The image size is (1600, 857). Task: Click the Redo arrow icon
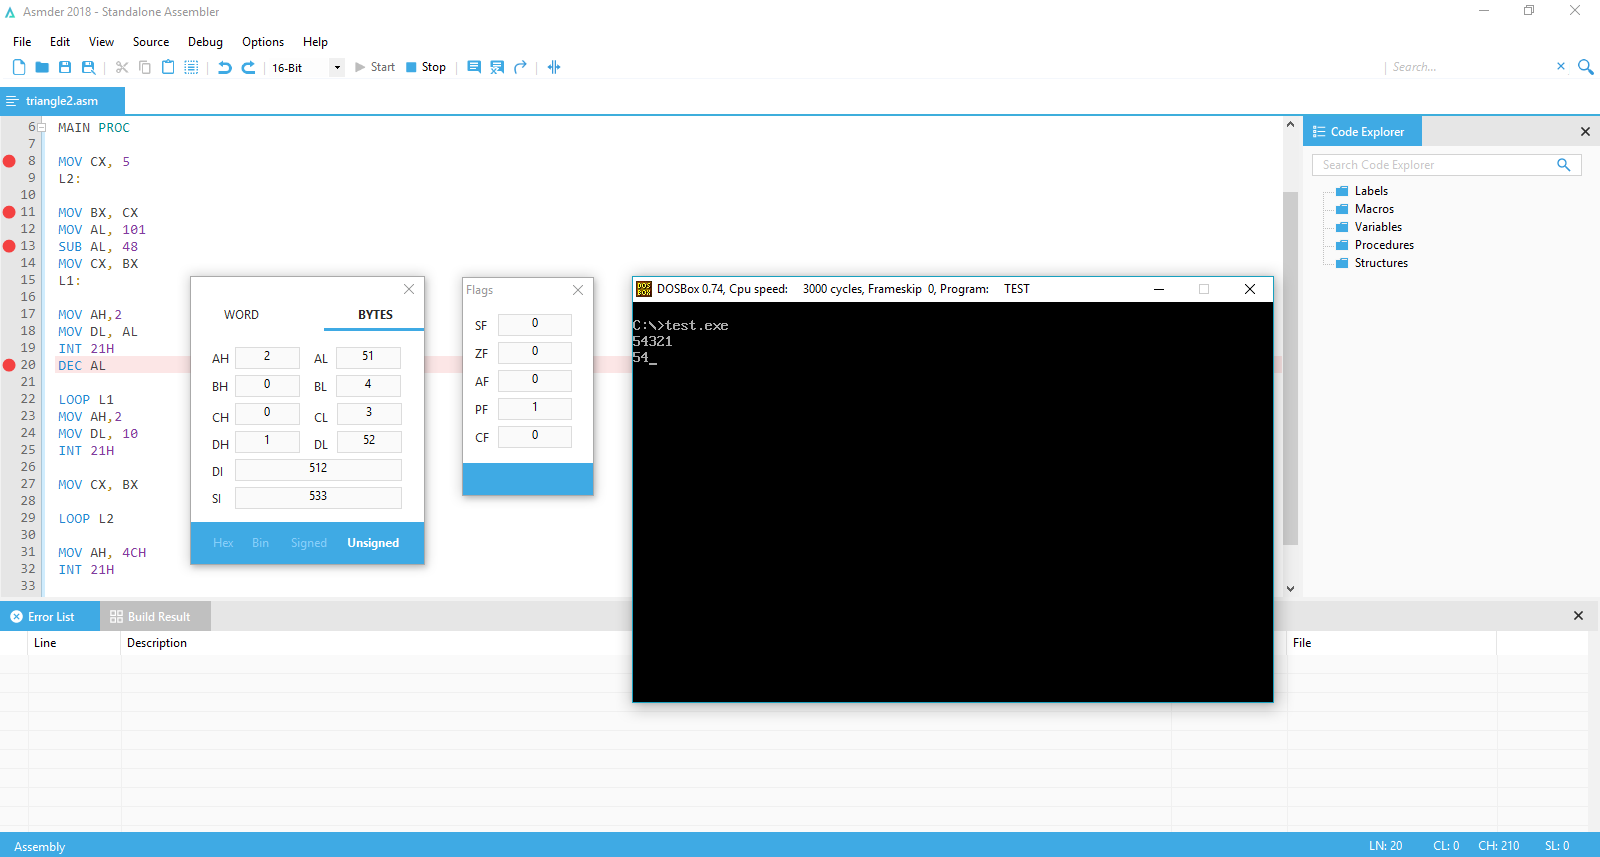[248, 67]
